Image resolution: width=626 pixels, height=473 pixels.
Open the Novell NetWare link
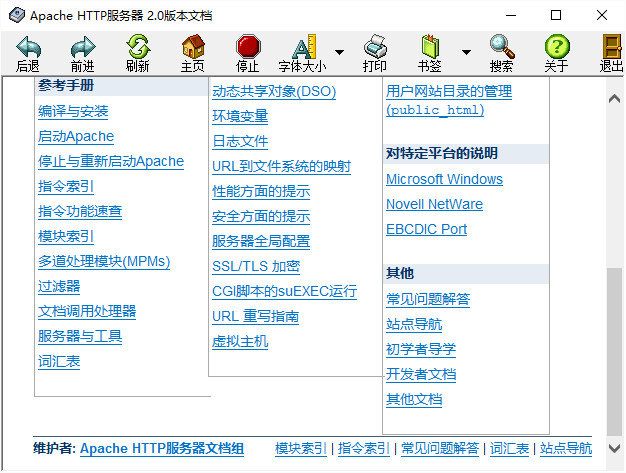(x=434, y=204)
